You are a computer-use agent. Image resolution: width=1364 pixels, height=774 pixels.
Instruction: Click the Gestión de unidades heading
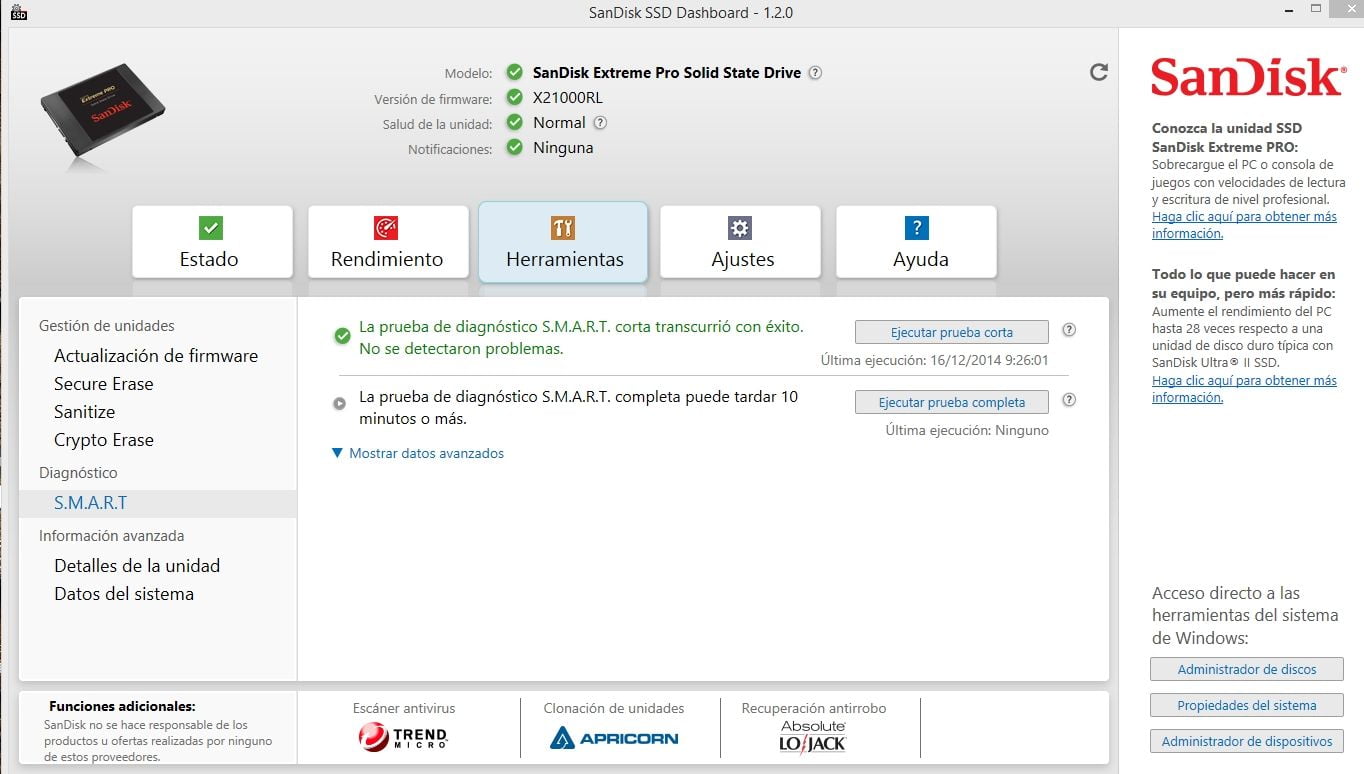pos(107,326)
